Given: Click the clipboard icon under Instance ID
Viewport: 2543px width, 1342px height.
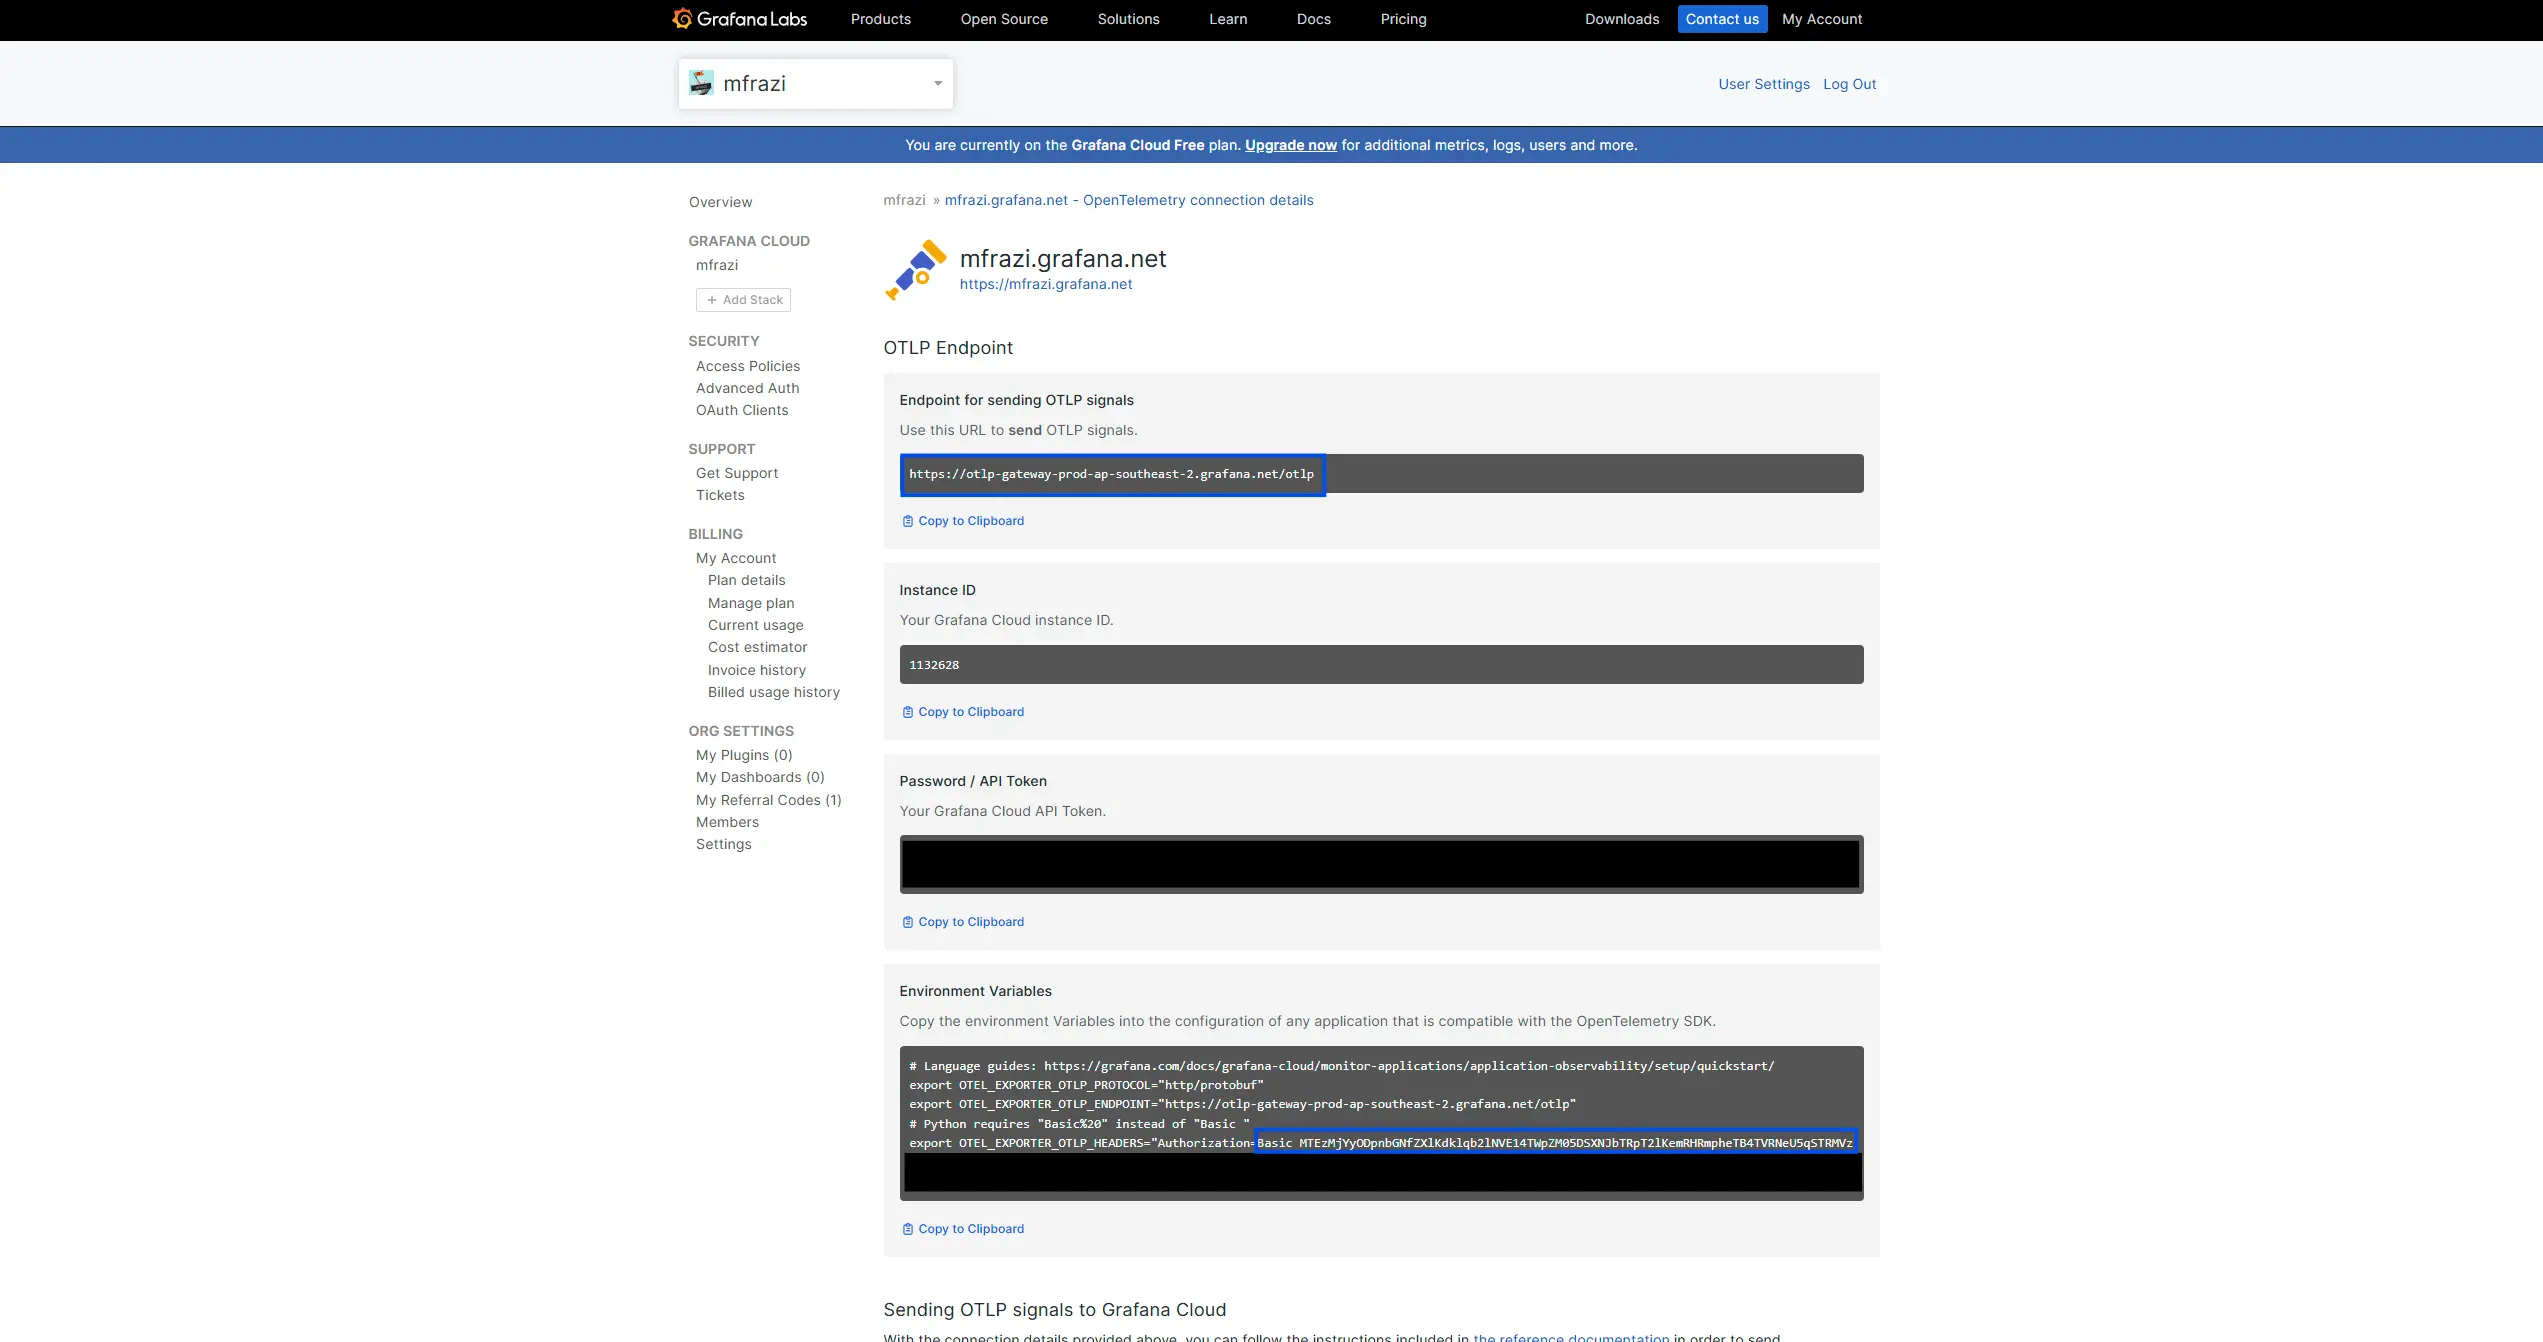Looking at the screenshot, I should point(907,712).
